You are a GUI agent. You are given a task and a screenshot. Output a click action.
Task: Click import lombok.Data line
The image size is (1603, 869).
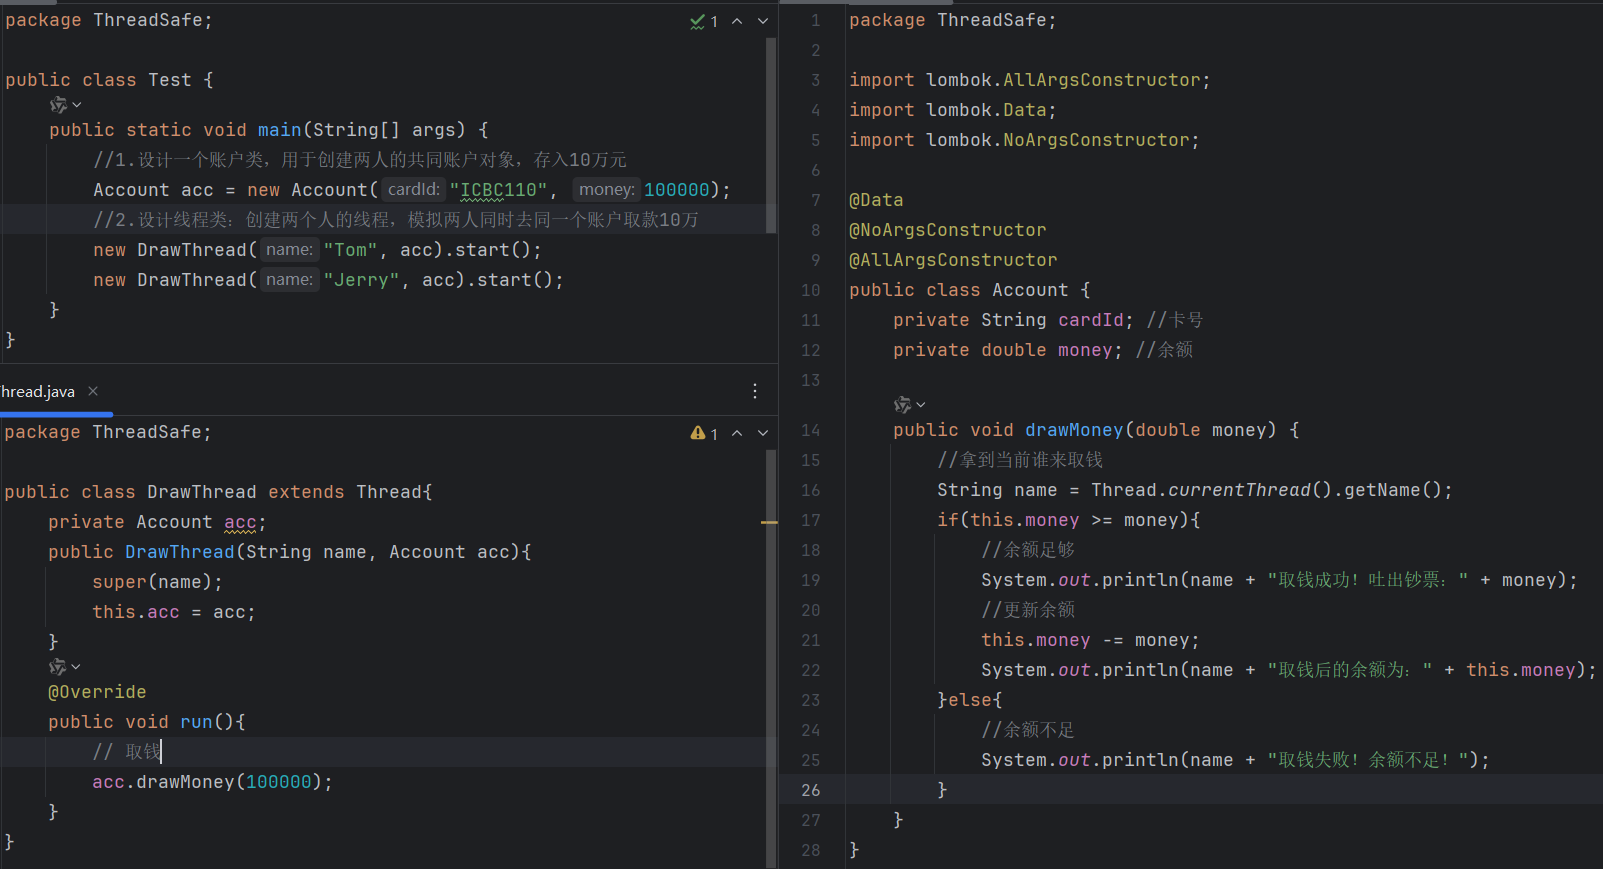point(953,110)
